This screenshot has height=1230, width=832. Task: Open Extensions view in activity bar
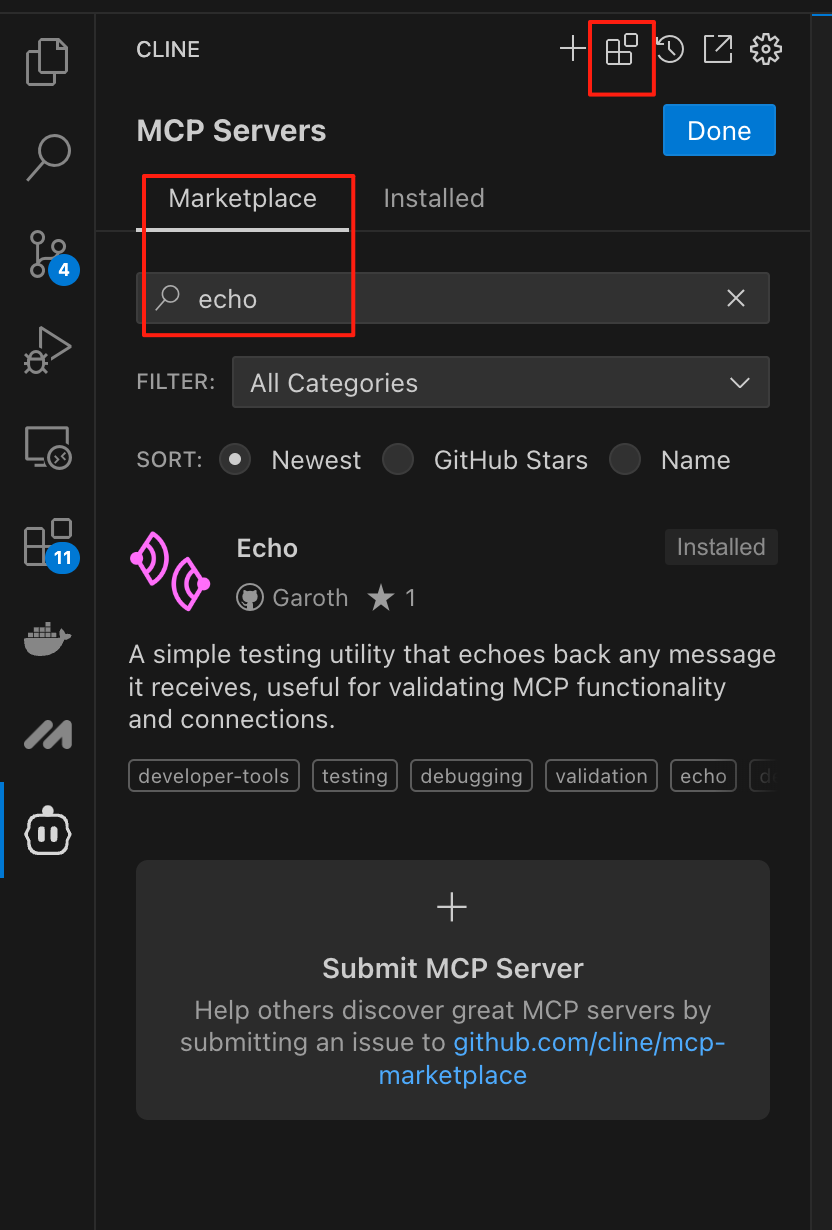pyautogui.click(x=48, y=543)
